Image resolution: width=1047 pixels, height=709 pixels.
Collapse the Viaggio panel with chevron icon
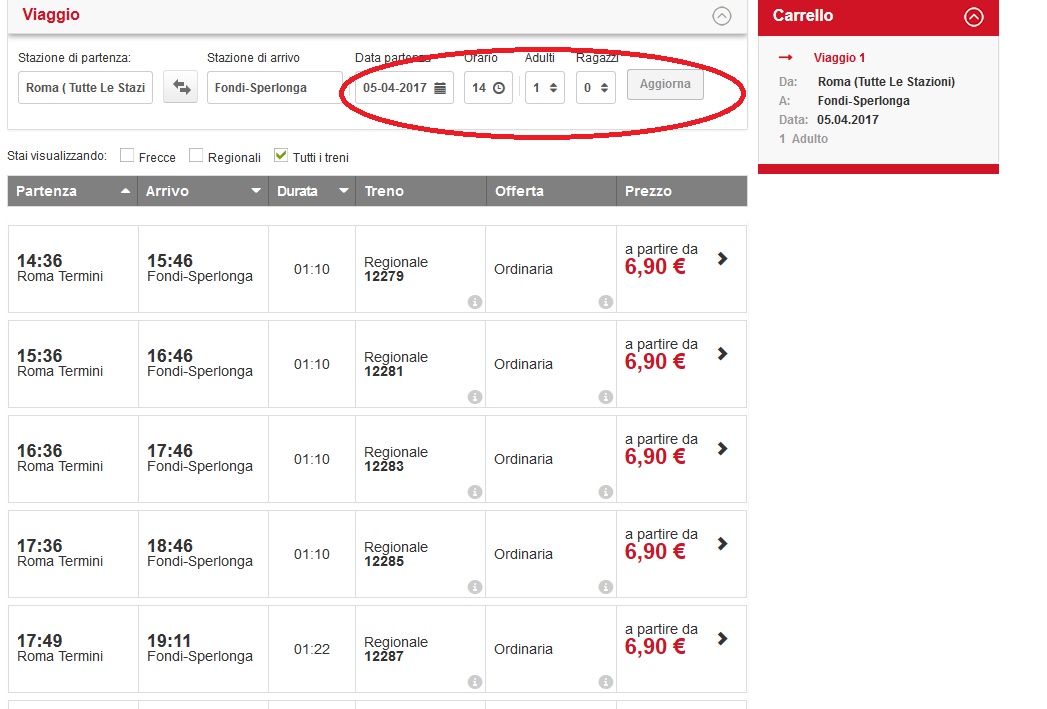(x=722, y=16)
